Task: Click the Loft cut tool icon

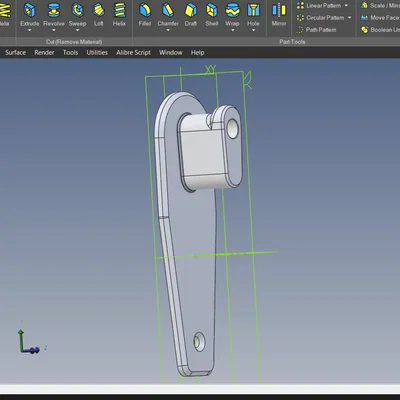Action: coord(99,10)
